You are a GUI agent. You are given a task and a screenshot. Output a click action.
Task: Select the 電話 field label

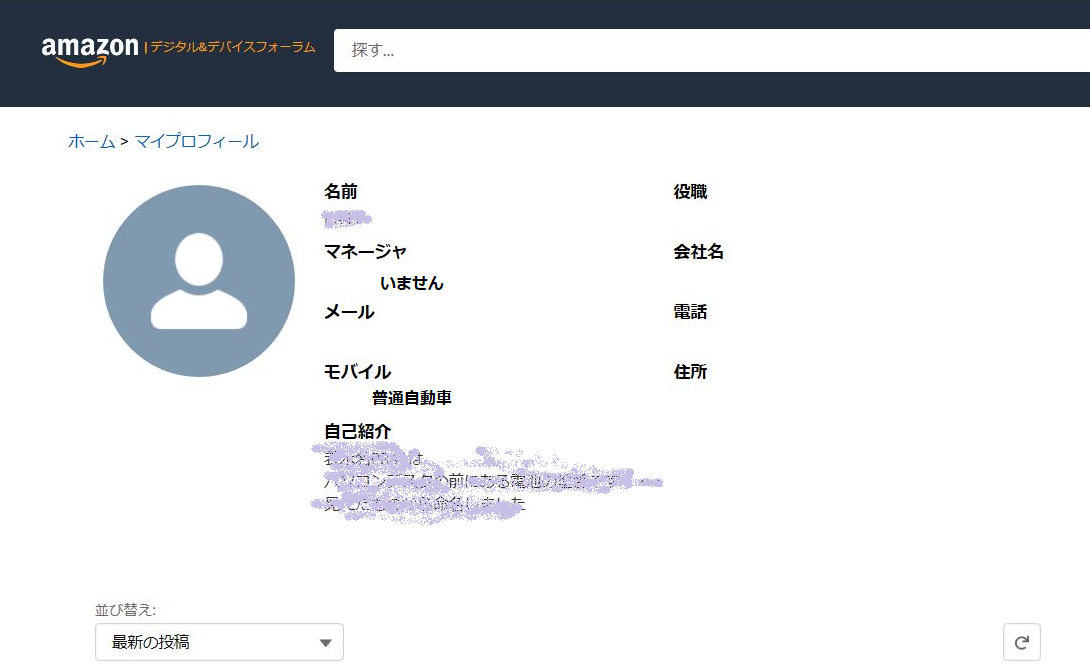(x=690, y=311)
